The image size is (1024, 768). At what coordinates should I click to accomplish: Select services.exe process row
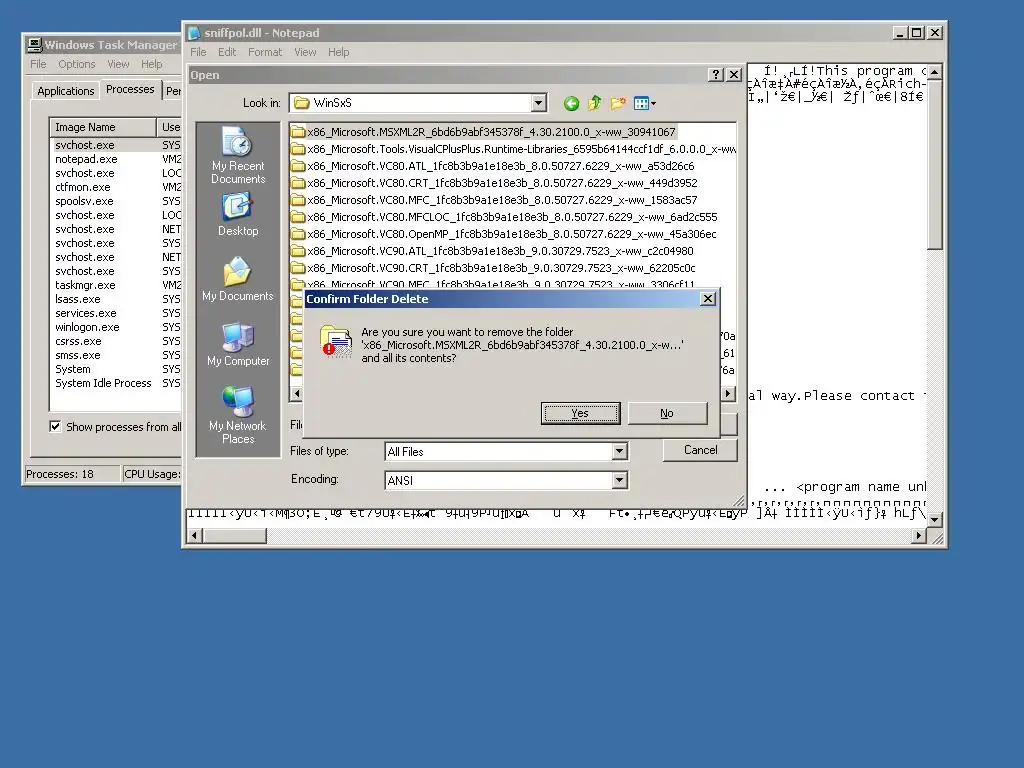point(118,313)
